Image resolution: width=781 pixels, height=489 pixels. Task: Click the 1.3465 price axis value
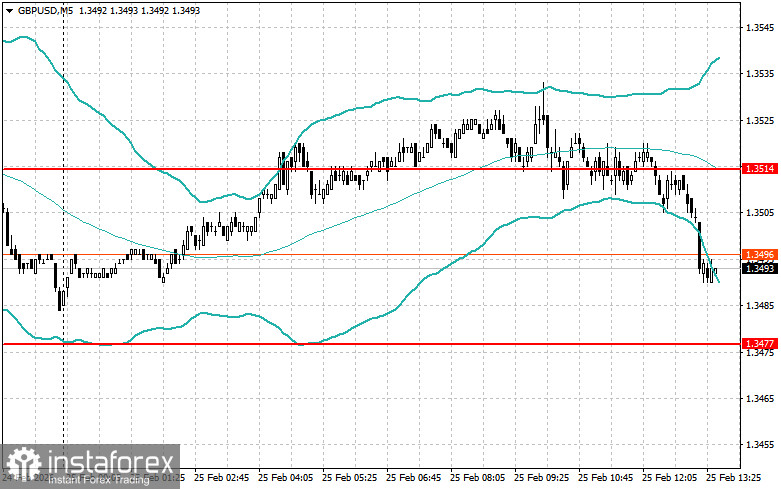[x=760, y=398]
